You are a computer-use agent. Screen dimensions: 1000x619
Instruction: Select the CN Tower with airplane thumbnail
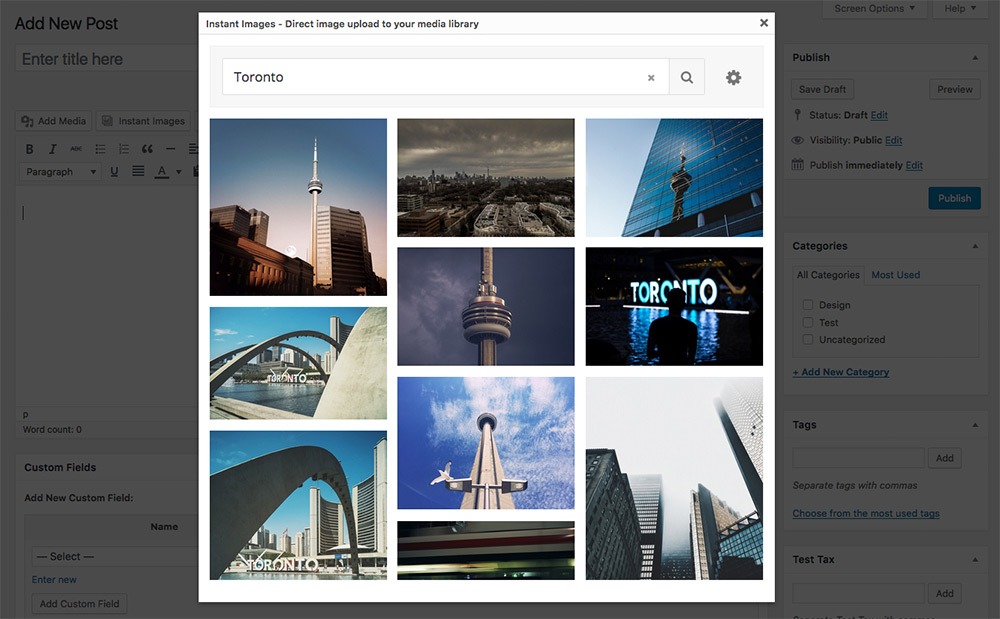tap(486, 443)
